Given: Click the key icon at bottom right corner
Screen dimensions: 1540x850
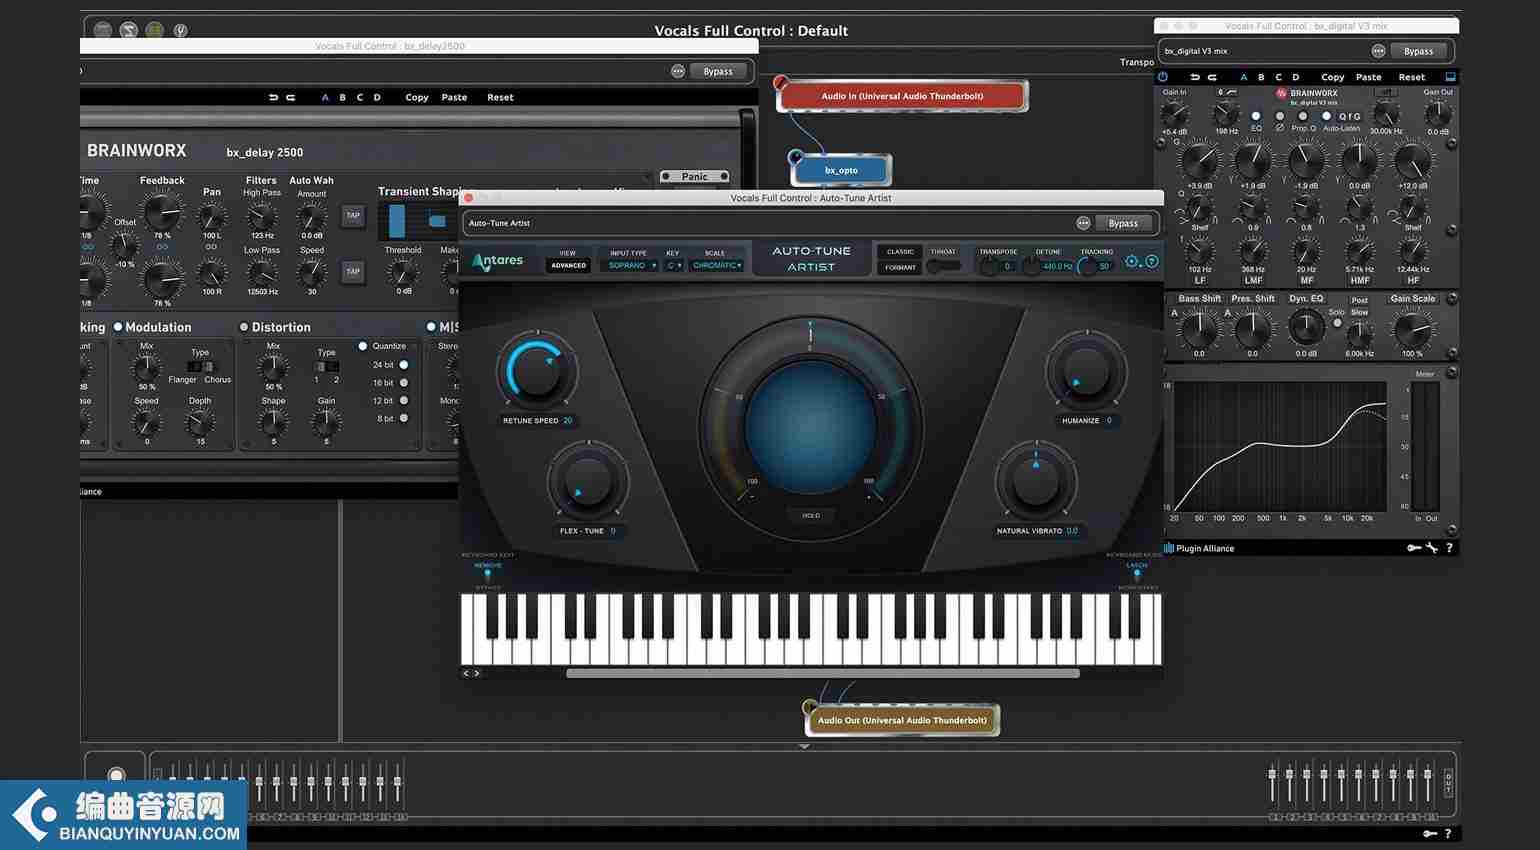Looking at the screenshot, I should [1430, 833].
